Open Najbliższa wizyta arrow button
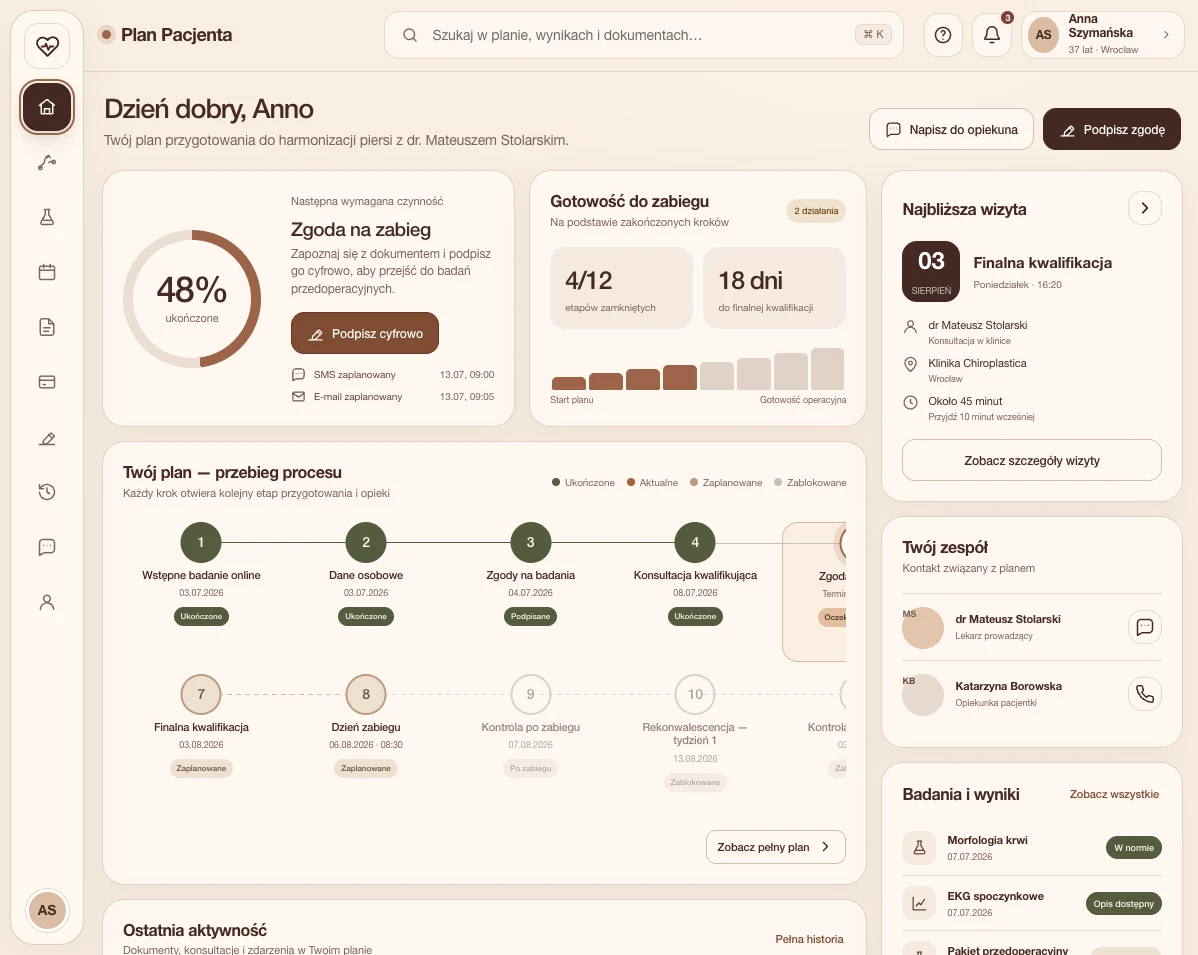This screenshot has height=955, width=1198. (x=1145, y=208)
